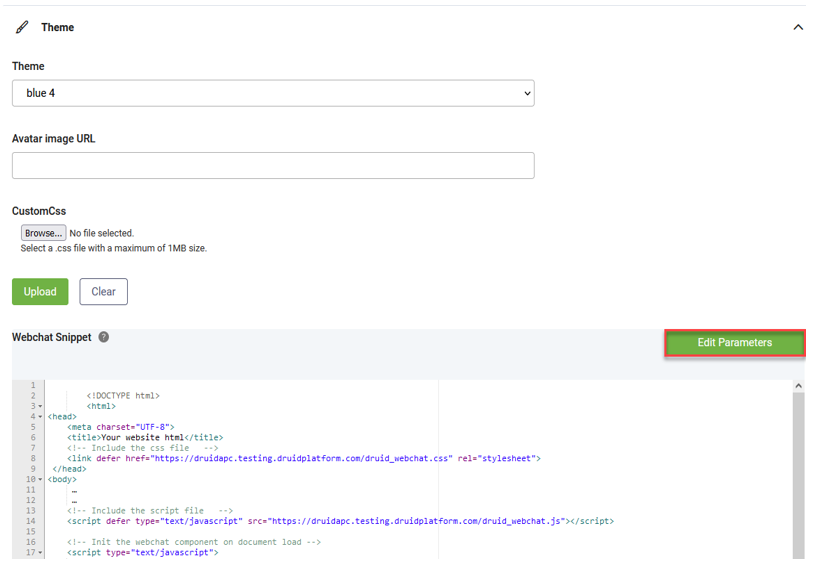This screenshot has width=817, height=566.
Task: Click the help icon next to Webchat Snippet
Action: pos(104,338)
